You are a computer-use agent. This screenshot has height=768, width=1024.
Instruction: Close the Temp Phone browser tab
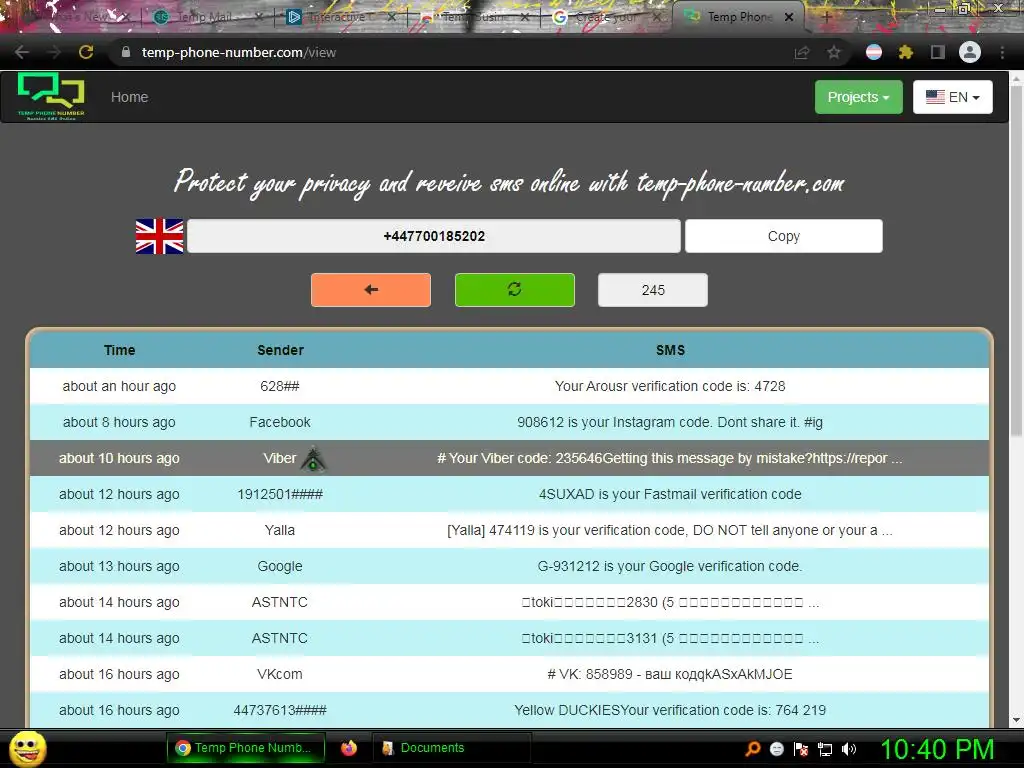tap(789, 17)
